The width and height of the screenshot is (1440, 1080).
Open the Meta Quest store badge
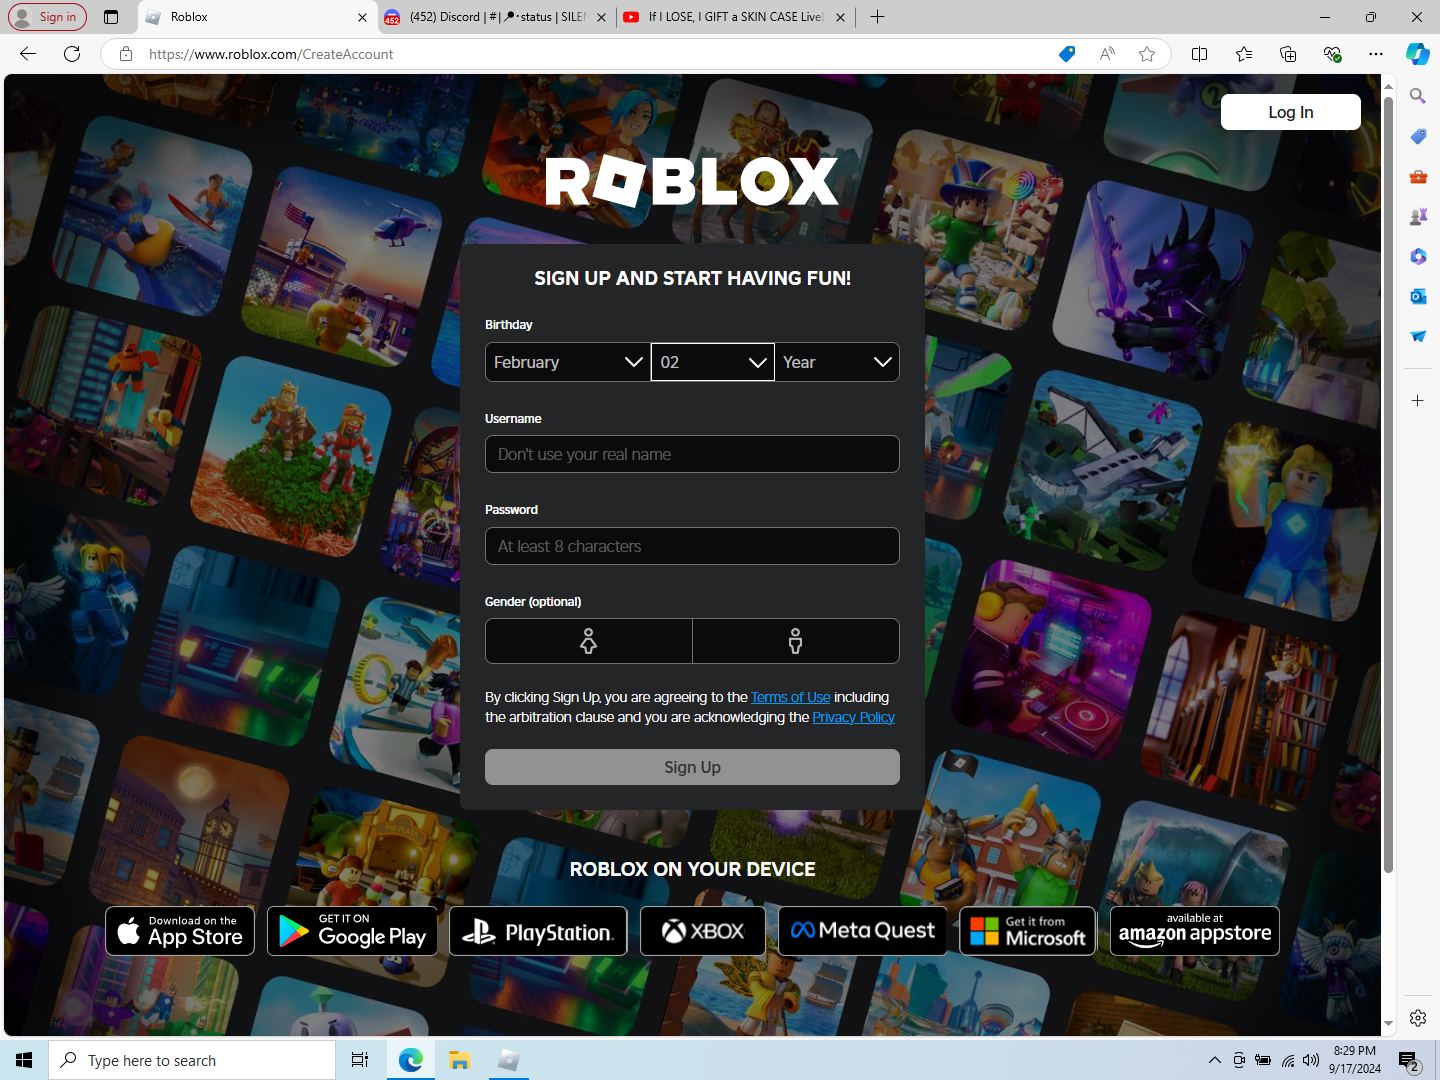click(x=863, y=931)
